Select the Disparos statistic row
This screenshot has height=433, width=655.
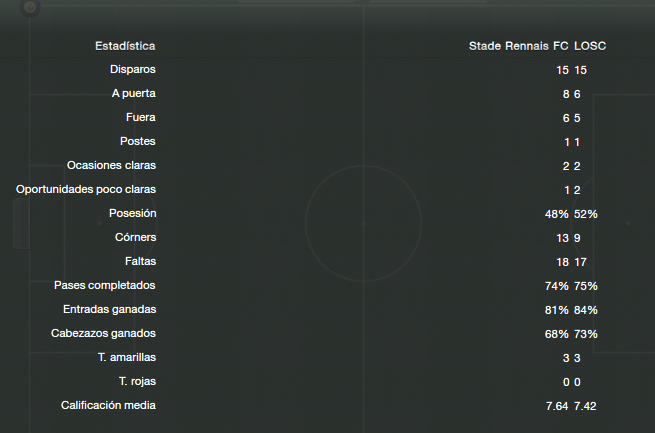coord(328,70)
